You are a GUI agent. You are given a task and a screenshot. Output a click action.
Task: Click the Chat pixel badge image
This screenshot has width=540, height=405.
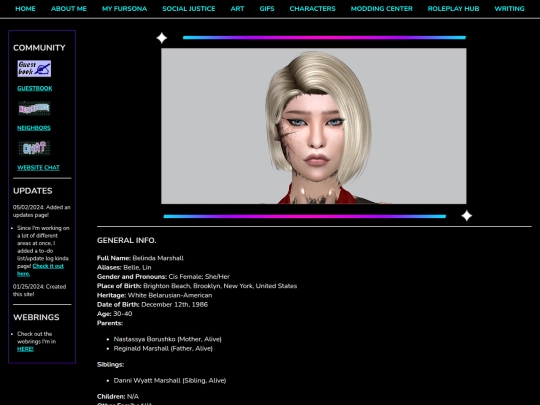click(x=34, y=148)
